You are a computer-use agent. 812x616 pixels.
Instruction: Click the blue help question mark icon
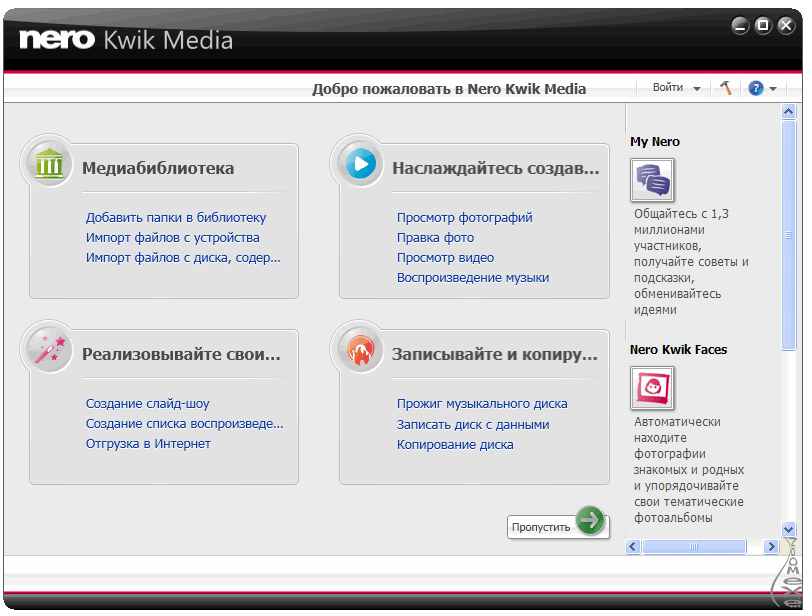point(756,89)
